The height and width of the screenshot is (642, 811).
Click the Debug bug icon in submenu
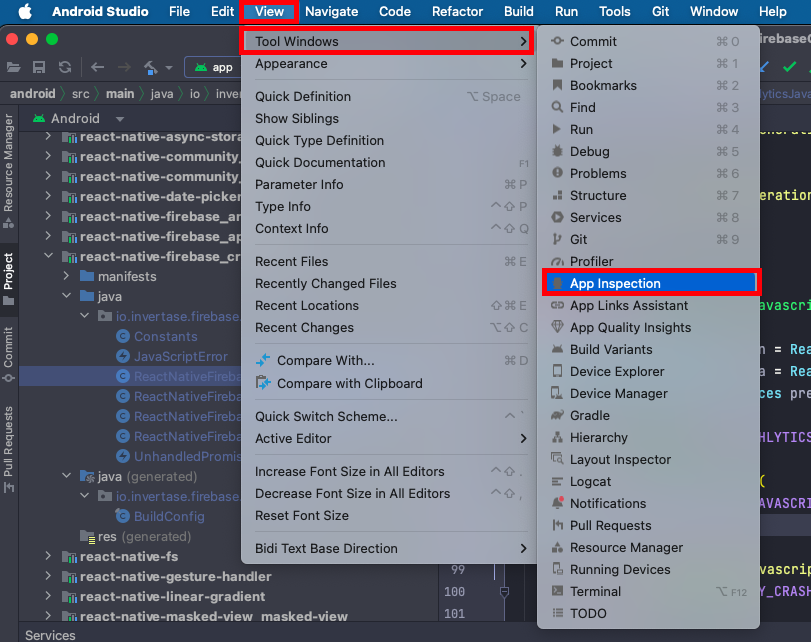point(557,151)
